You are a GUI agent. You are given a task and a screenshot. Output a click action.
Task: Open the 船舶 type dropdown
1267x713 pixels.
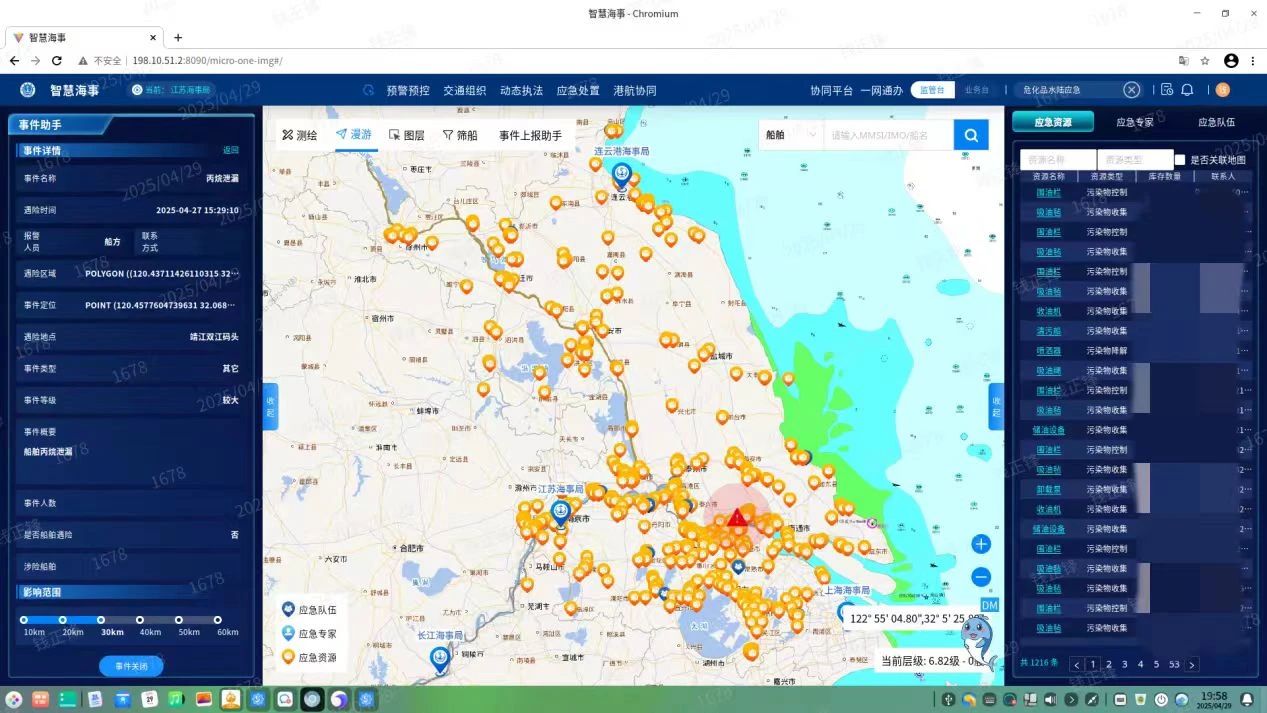790,135
